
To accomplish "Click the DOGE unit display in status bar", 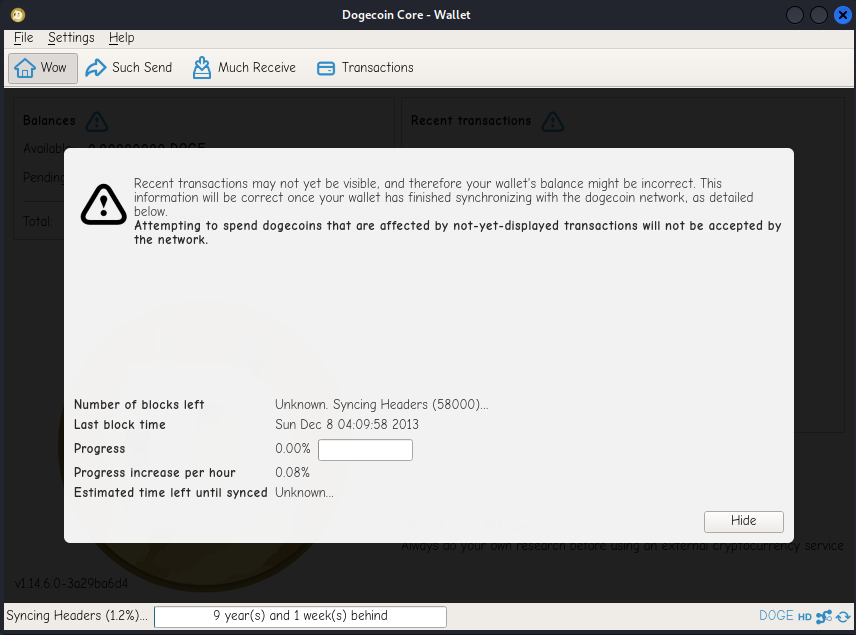I will [x=776, y=616].
